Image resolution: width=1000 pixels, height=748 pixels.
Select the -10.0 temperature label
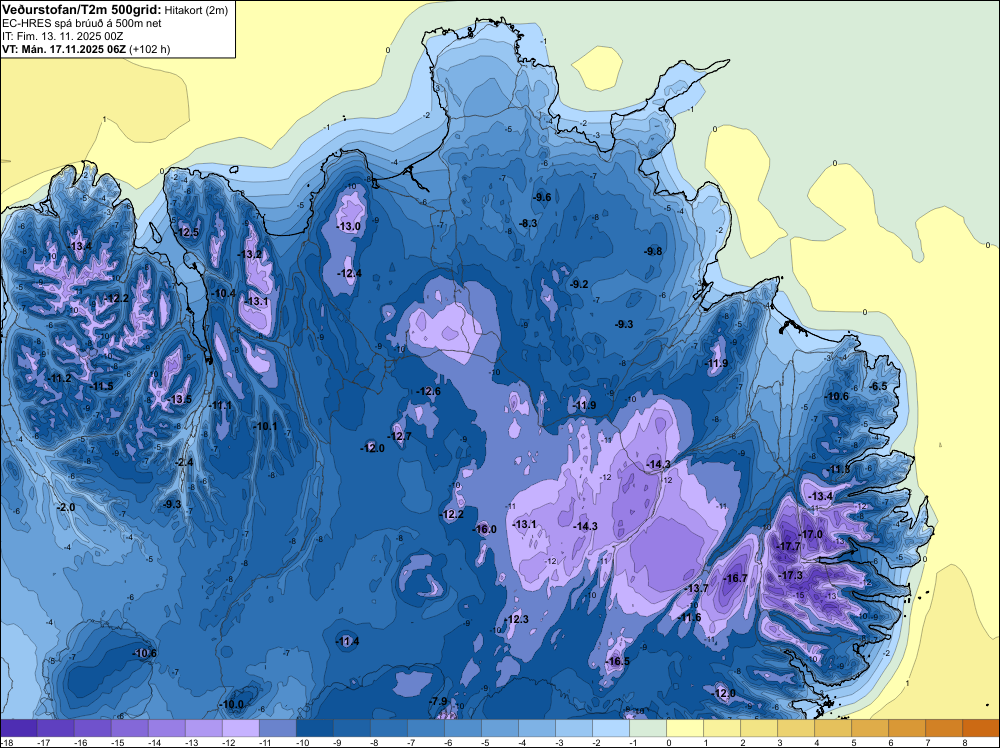coord(232,705)
